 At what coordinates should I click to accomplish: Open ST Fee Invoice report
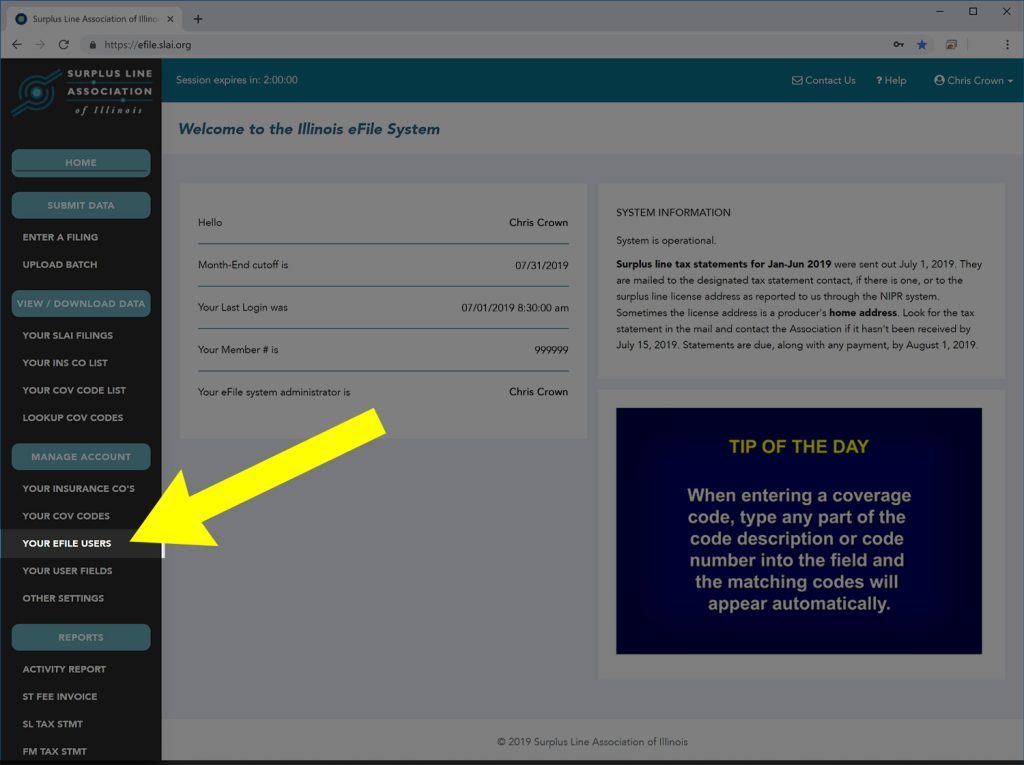coord(59,696)
